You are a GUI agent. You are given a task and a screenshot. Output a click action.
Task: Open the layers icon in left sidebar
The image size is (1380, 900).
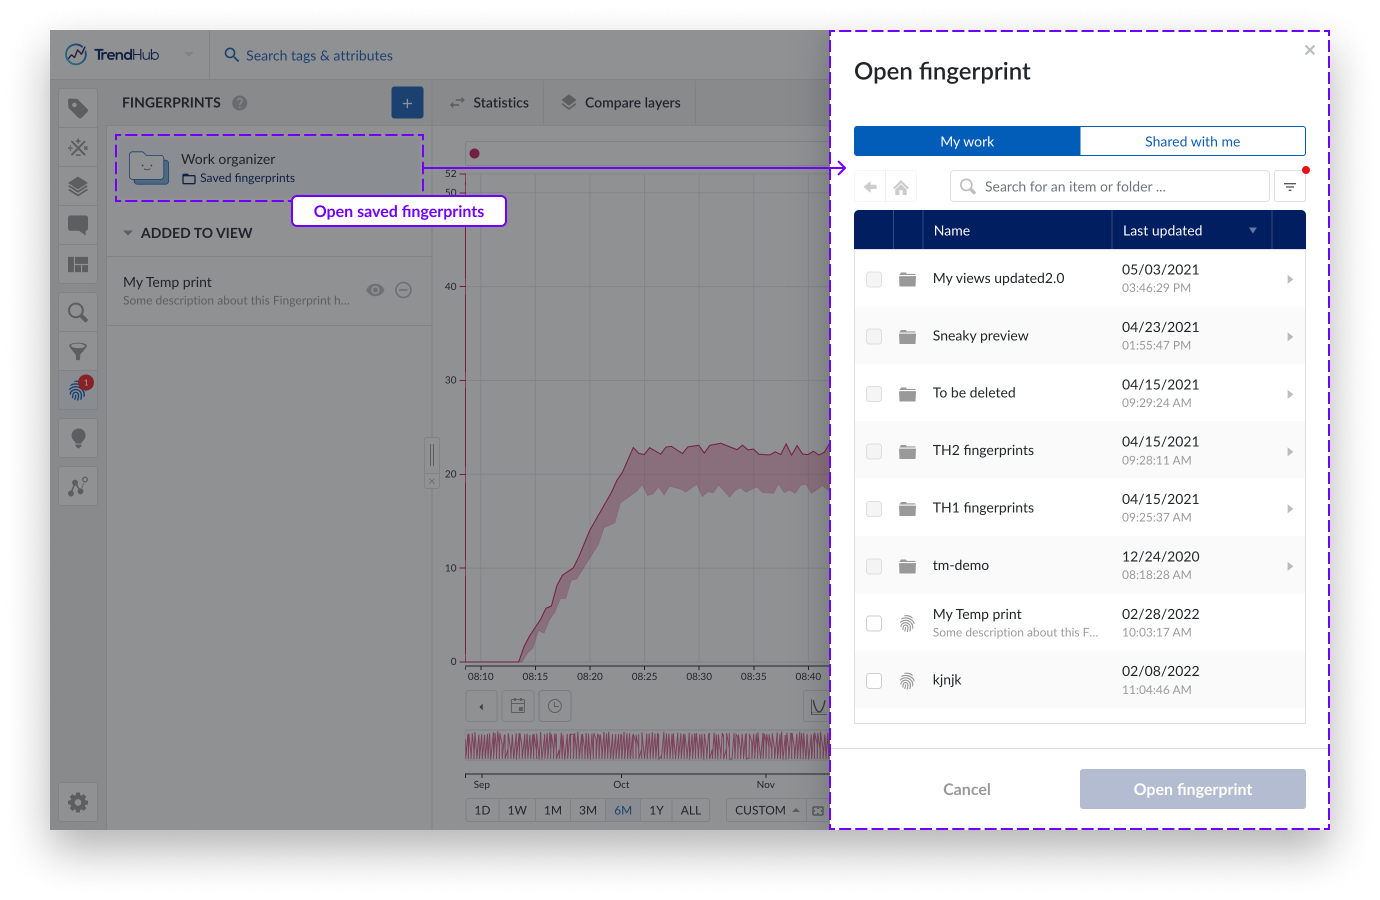(x=78, y=186)
